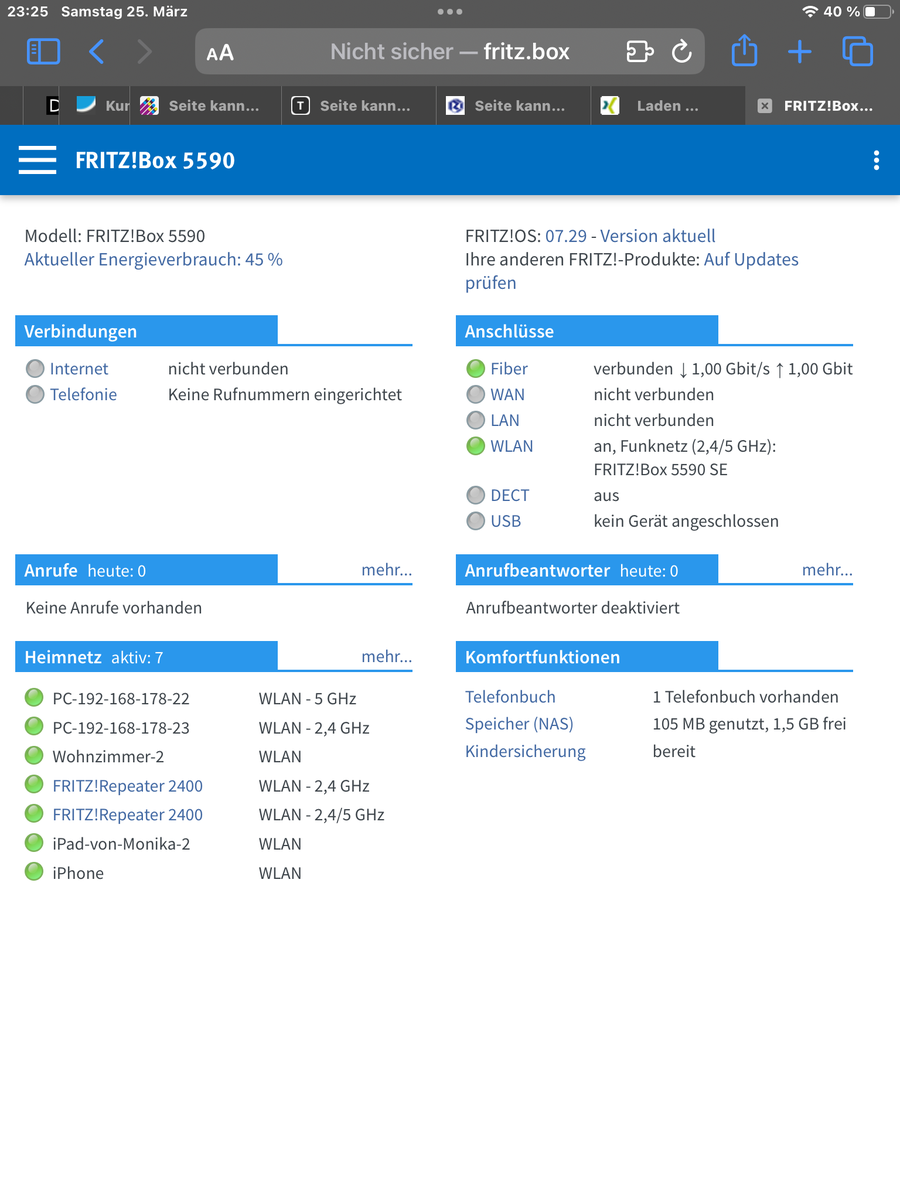Open the three-dot options menu
The height and width of the screenshot is (1200, 900).
pyautogui.click(x=876, y=160)
